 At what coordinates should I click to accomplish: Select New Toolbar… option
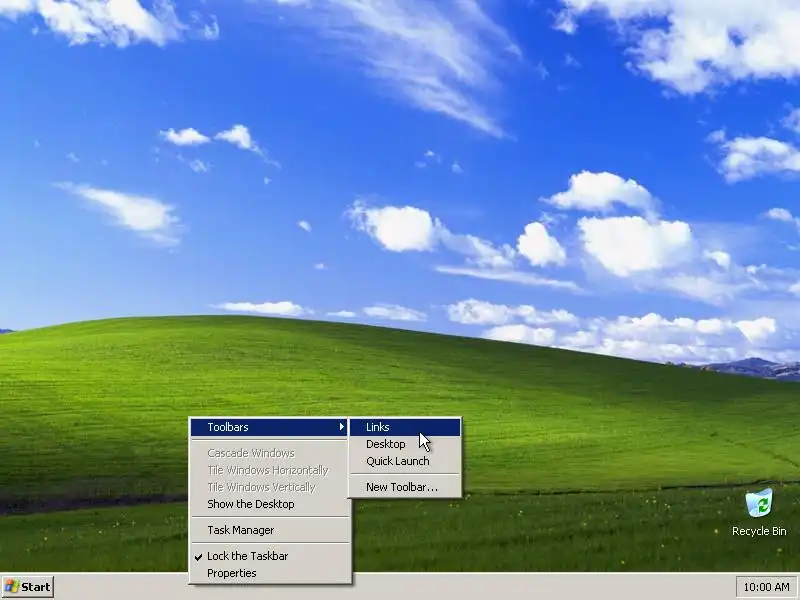tap(405, 487)
